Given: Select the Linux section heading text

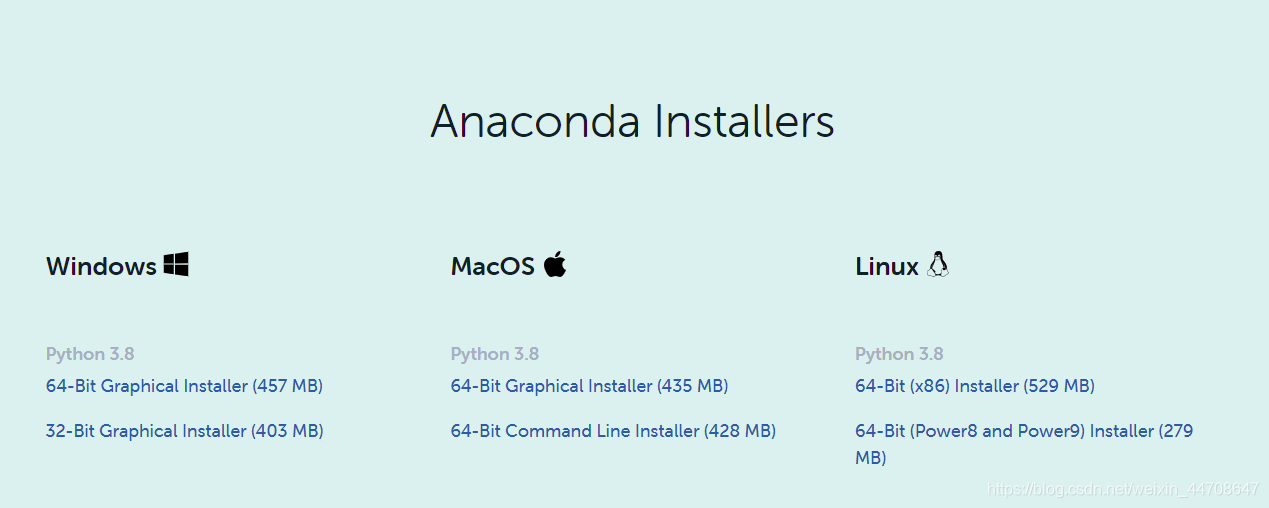Looking at the screenshot, I should click(887, 266).
